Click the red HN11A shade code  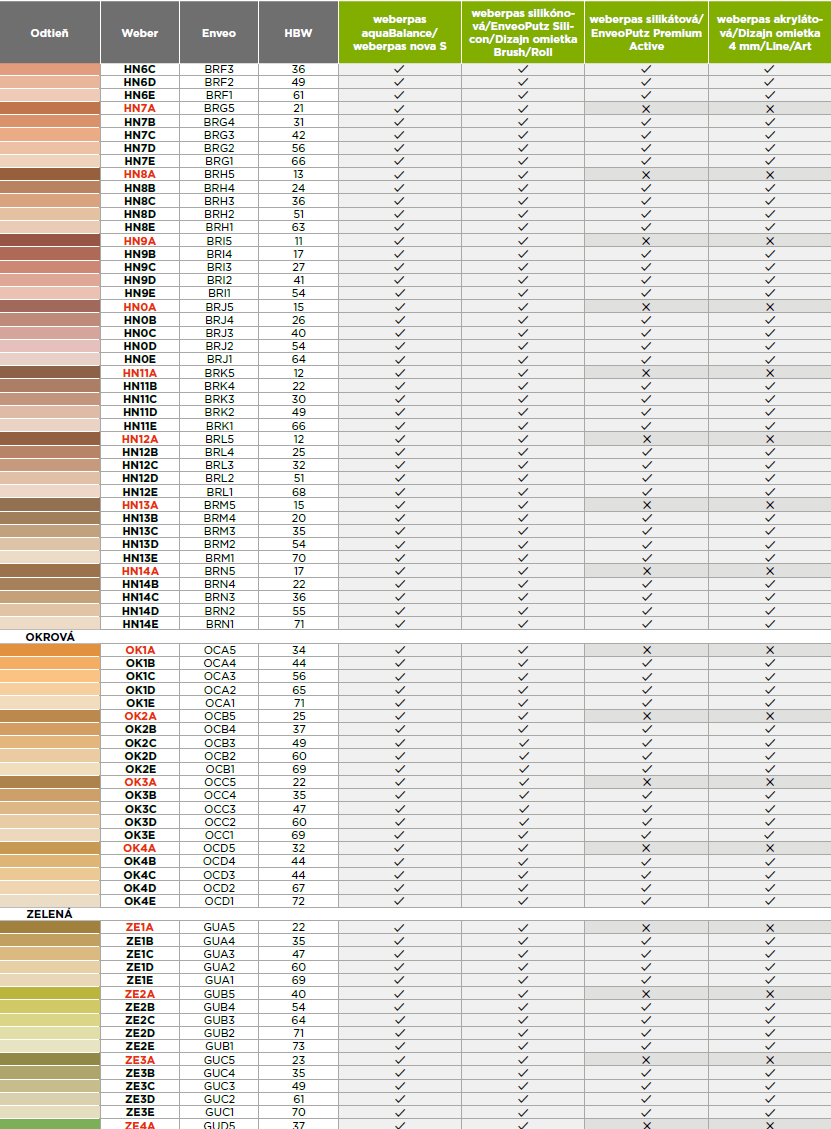click(x=140, y=373)
